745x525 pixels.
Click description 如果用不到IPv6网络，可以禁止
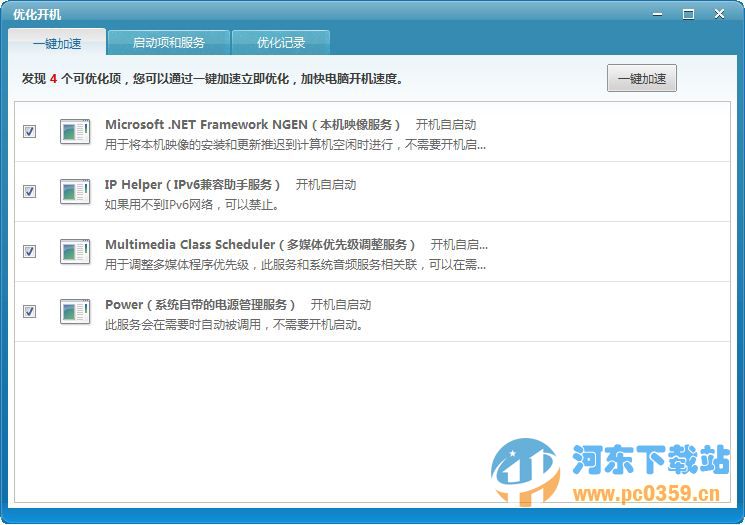[x=191, y=205]
